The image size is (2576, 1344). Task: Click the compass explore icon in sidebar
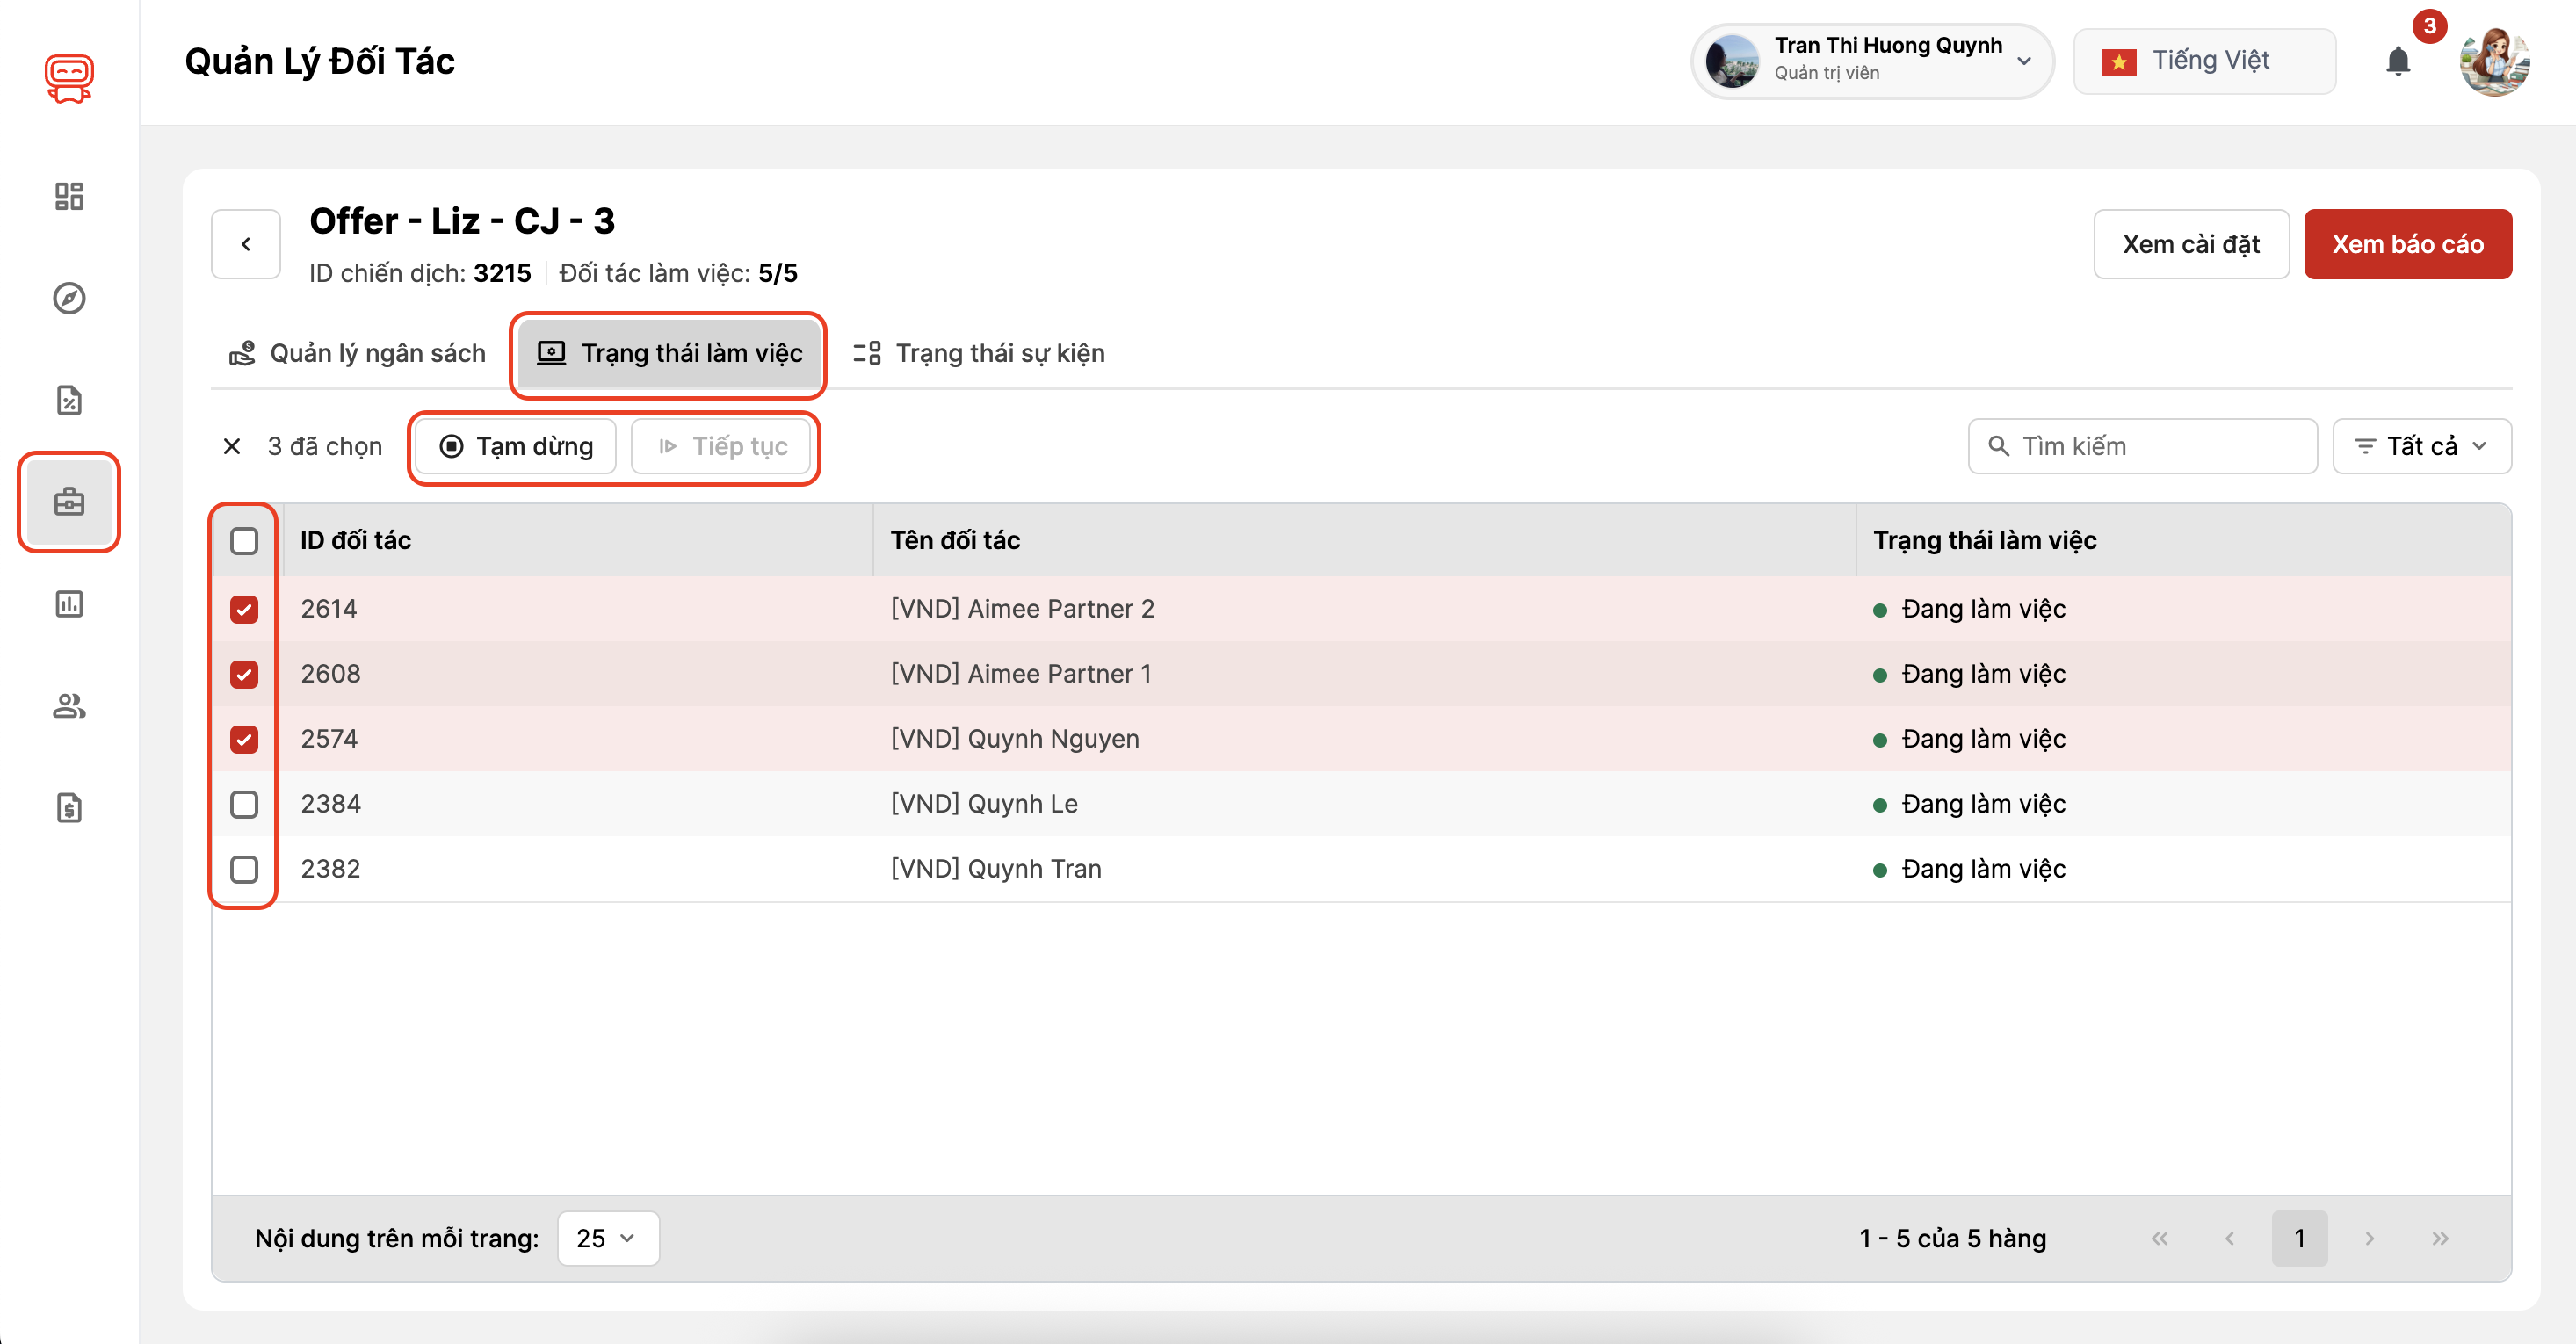click(69, 298)
